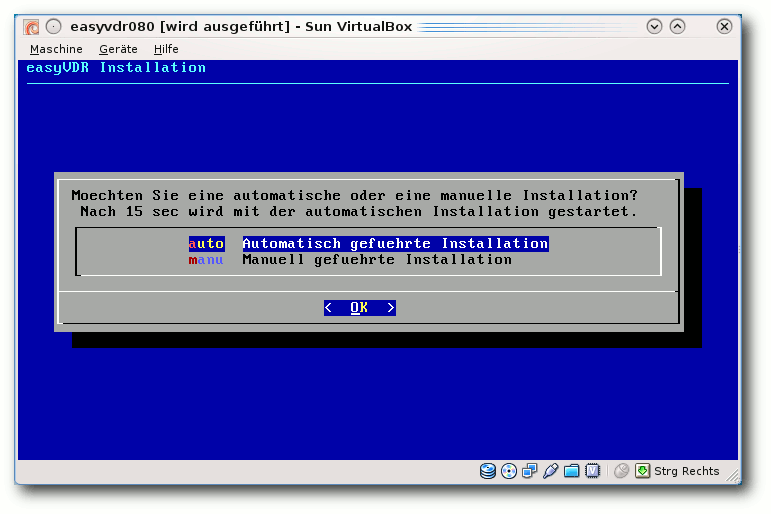
Task: Select the 'manu' installation tag
Action: pos(206,260)
